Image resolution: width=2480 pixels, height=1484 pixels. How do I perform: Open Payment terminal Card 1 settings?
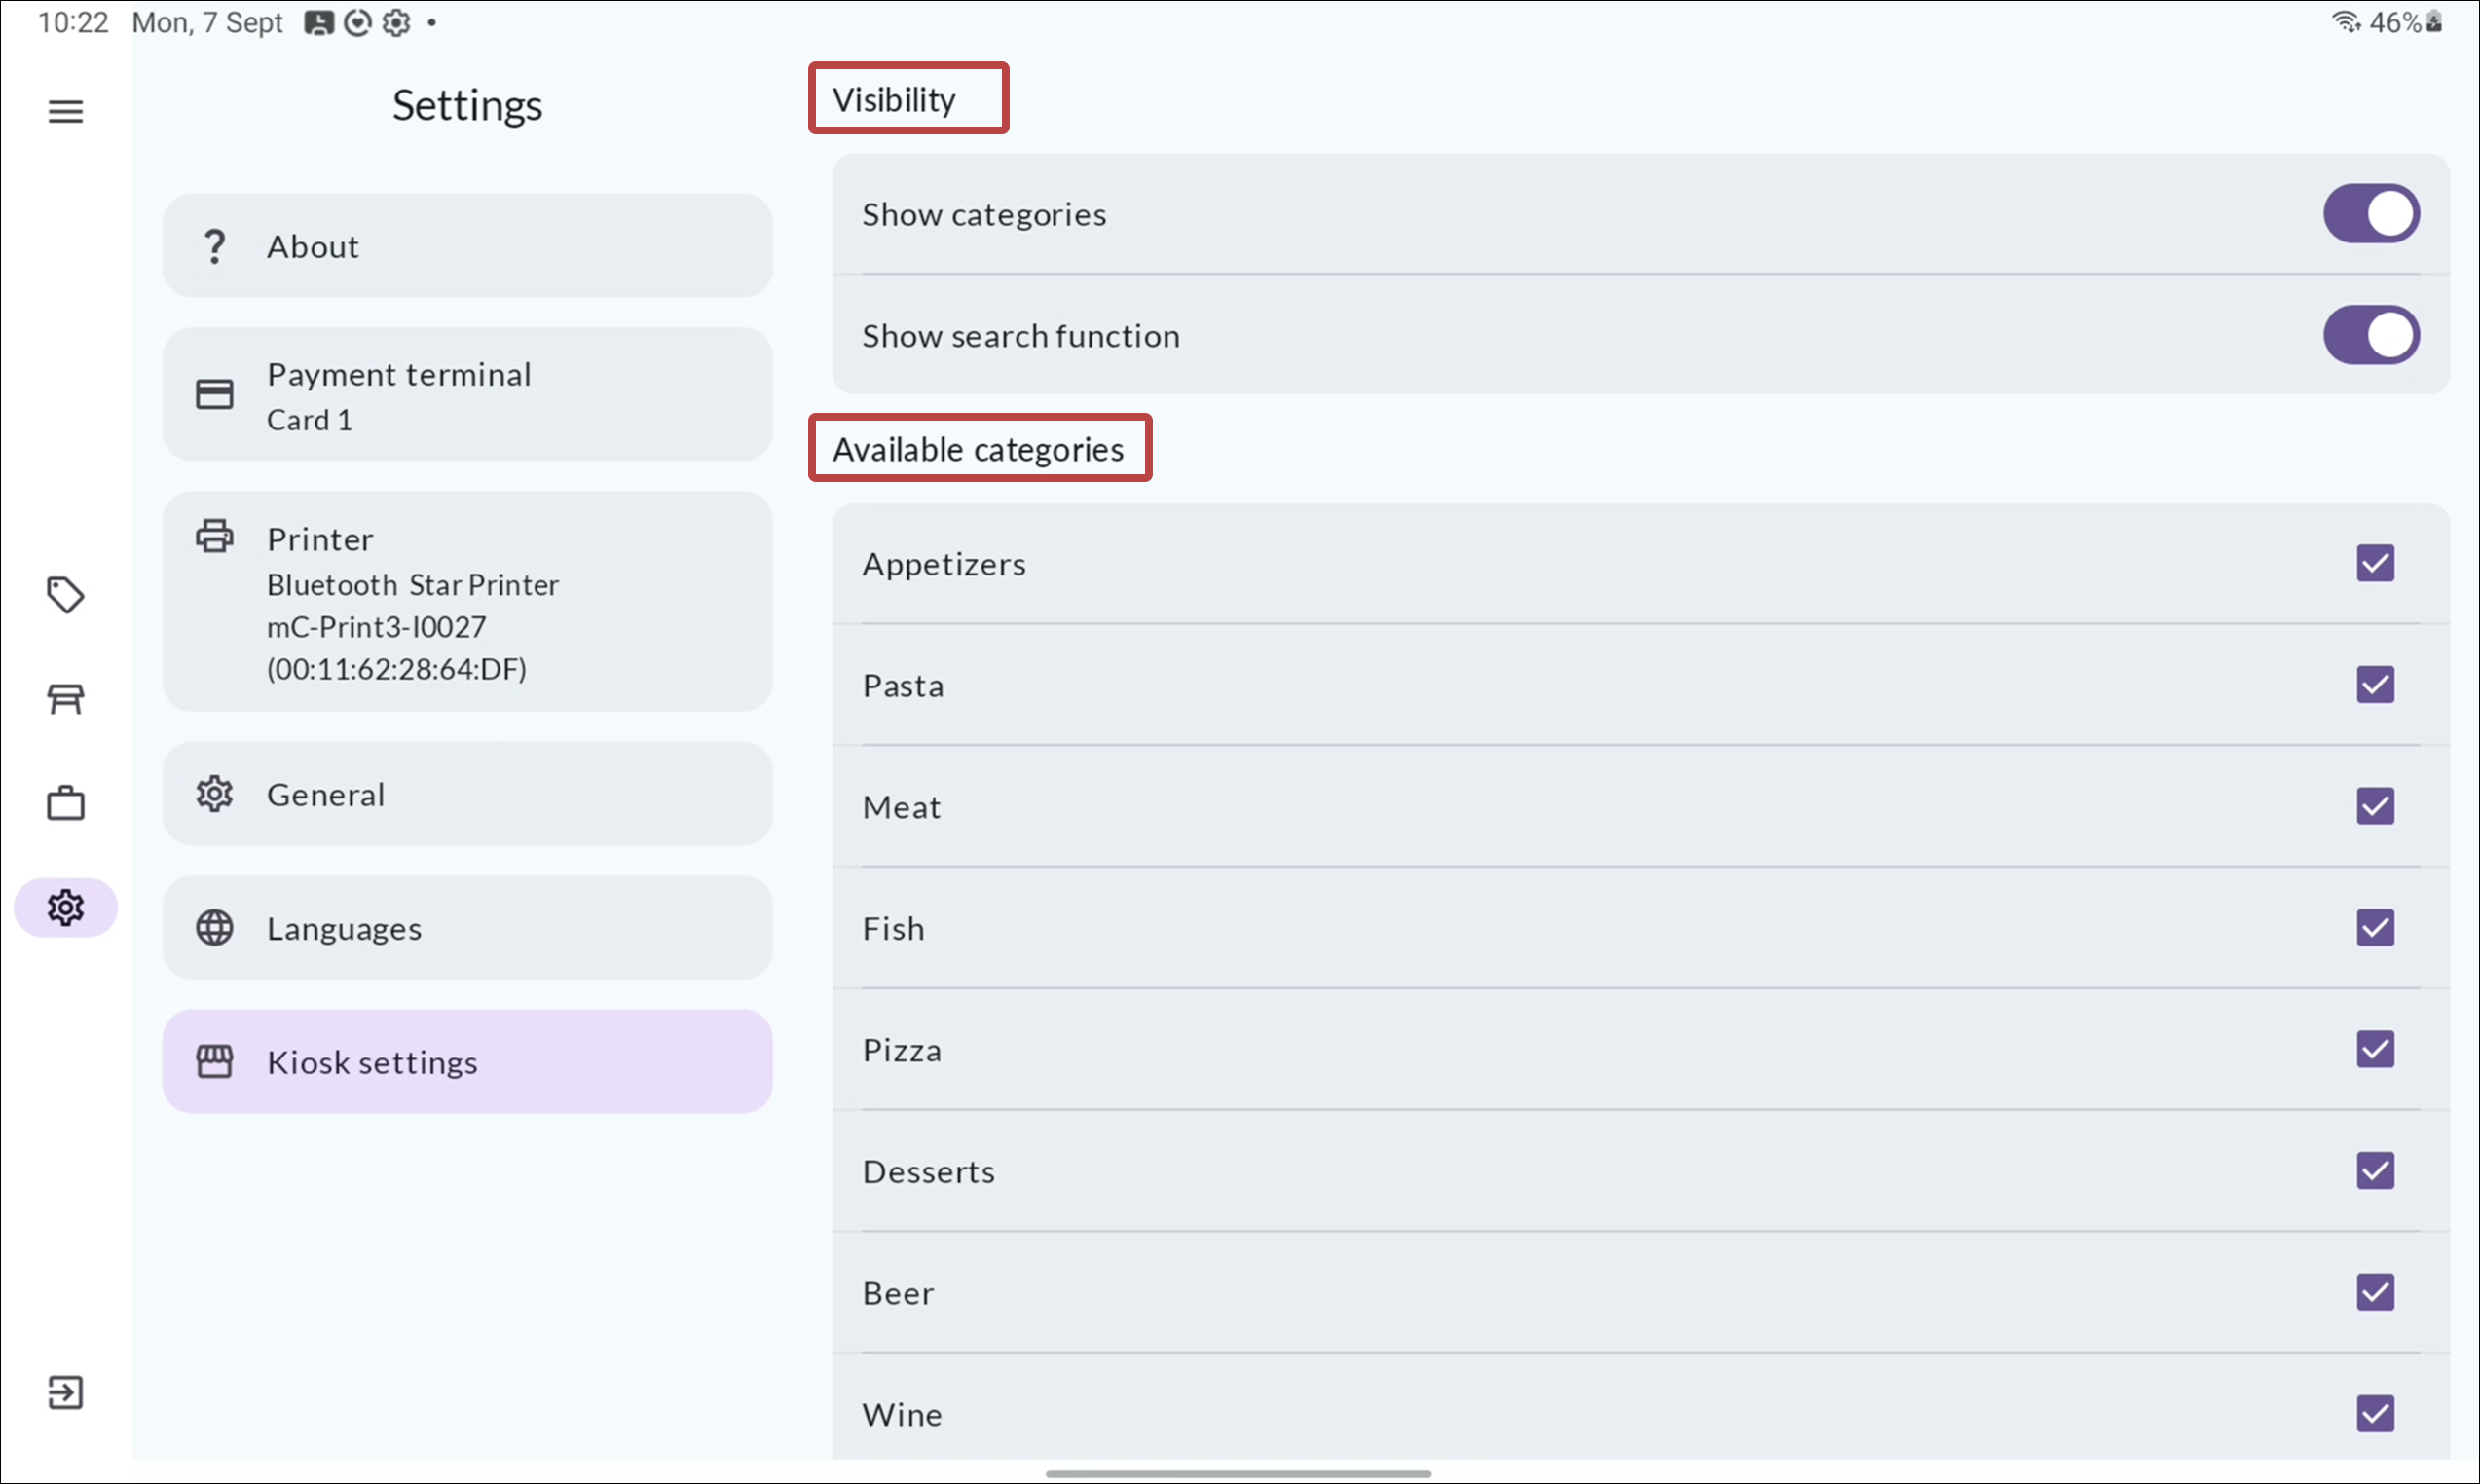pos(467,395)
